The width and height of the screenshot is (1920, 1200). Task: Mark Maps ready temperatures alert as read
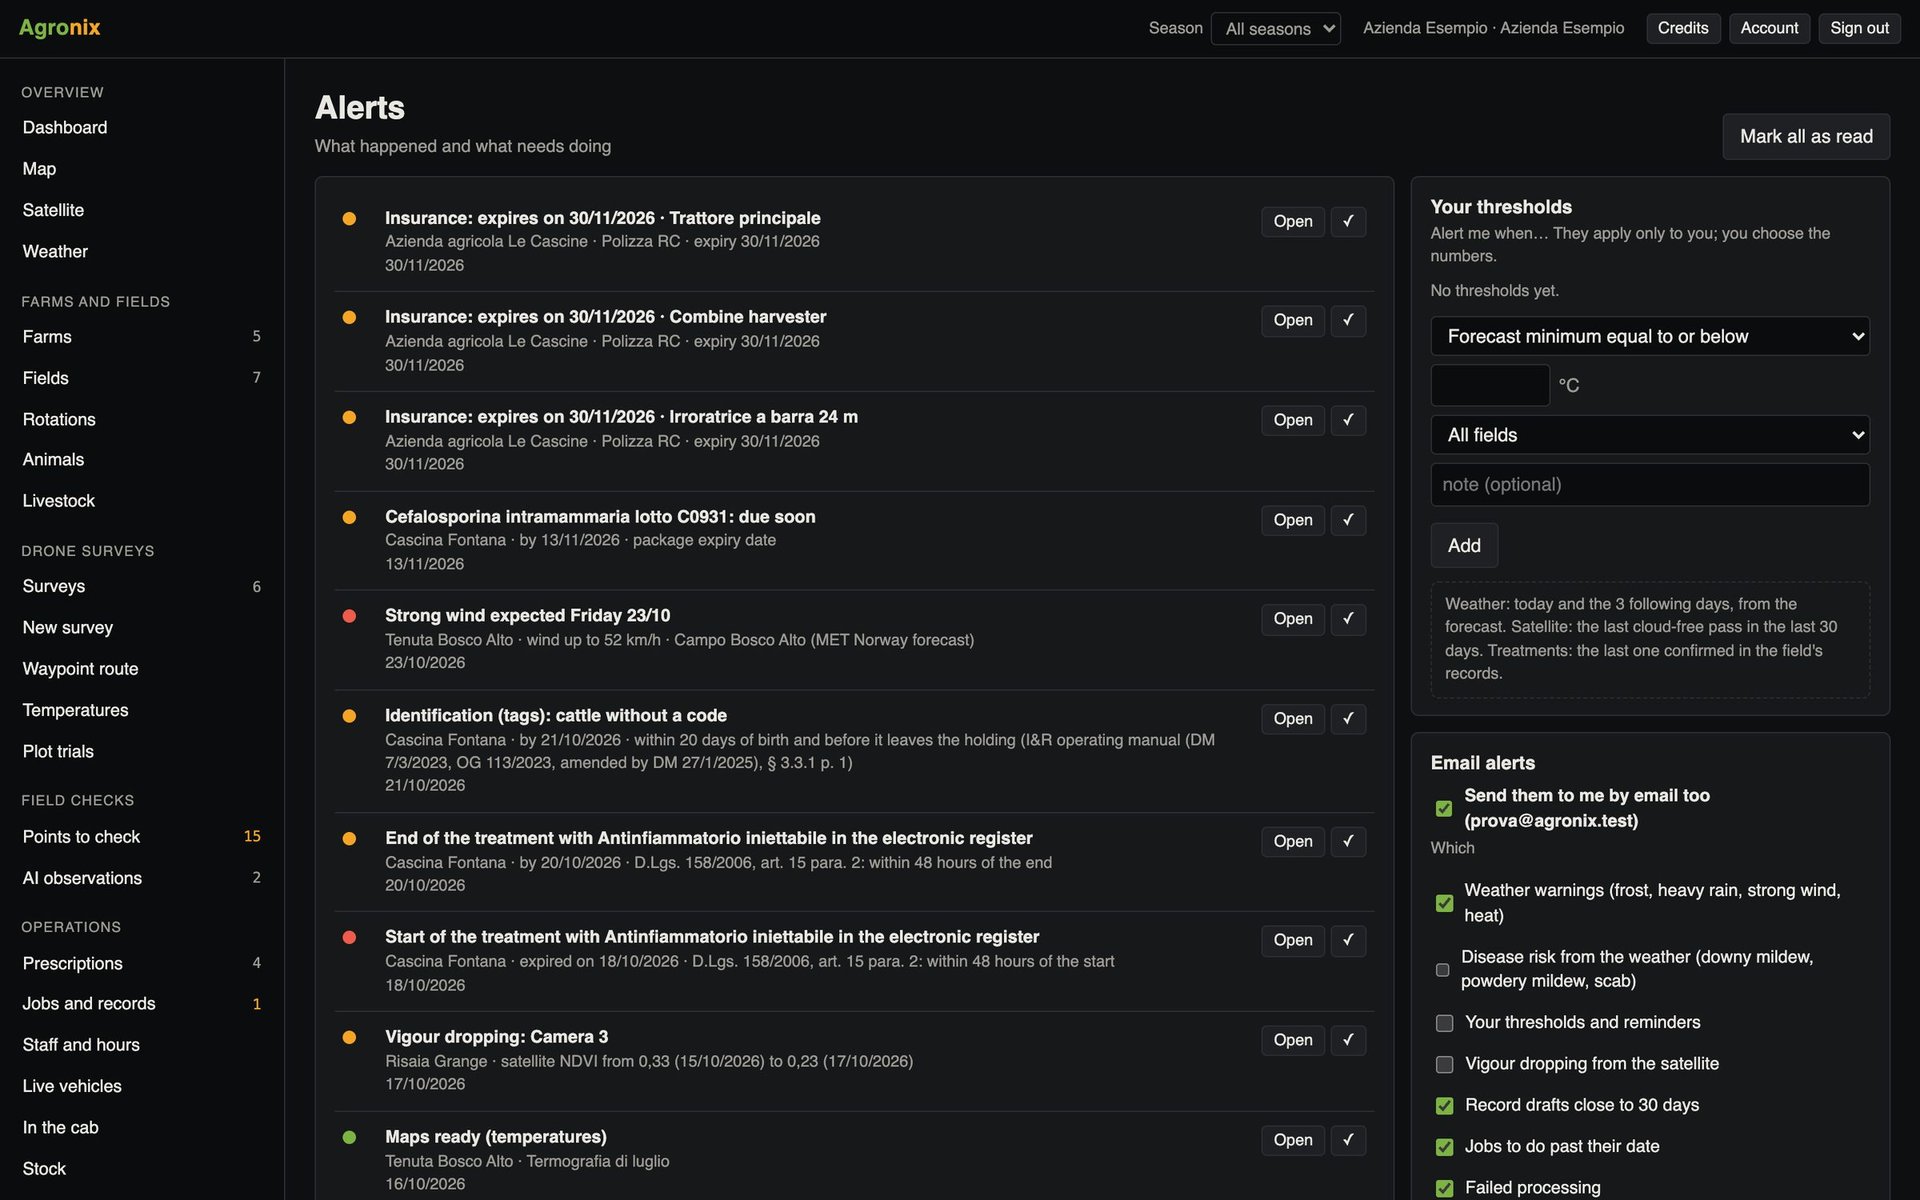point(1348,1140)
